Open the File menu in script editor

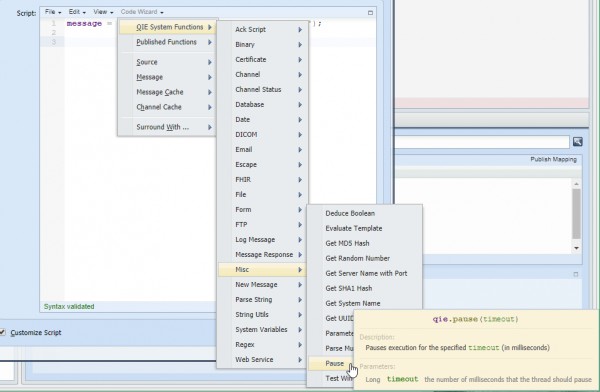pos(53,12)
